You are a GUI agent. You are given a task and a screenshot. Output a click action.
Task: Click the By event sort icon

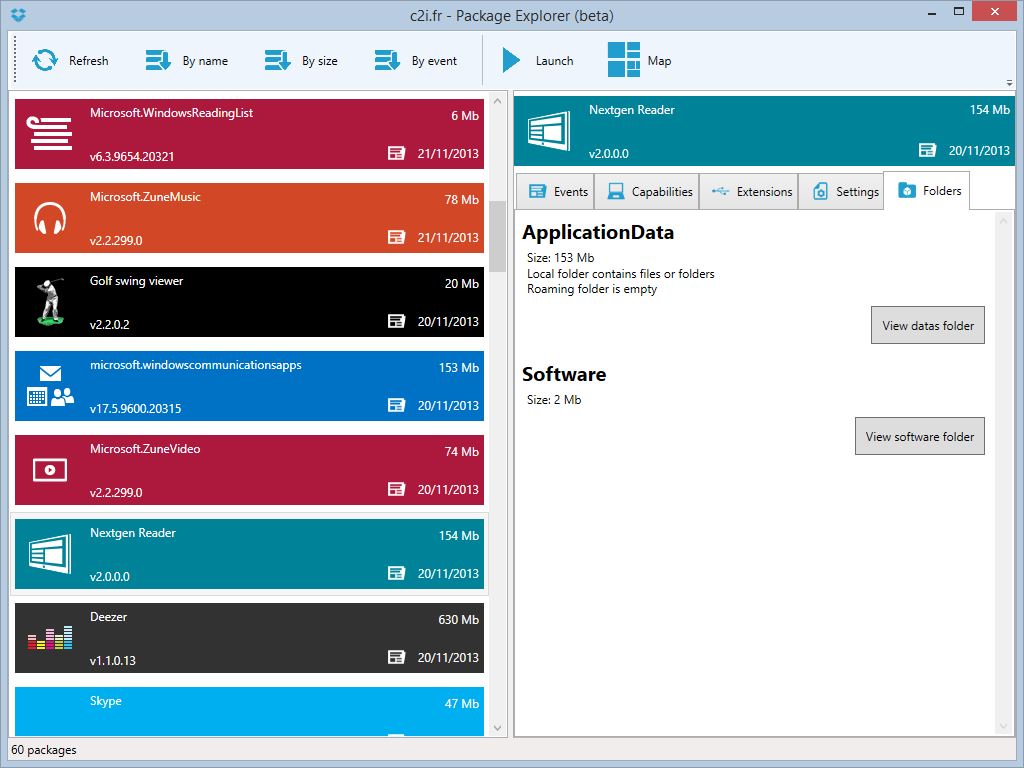click(387, 60)
